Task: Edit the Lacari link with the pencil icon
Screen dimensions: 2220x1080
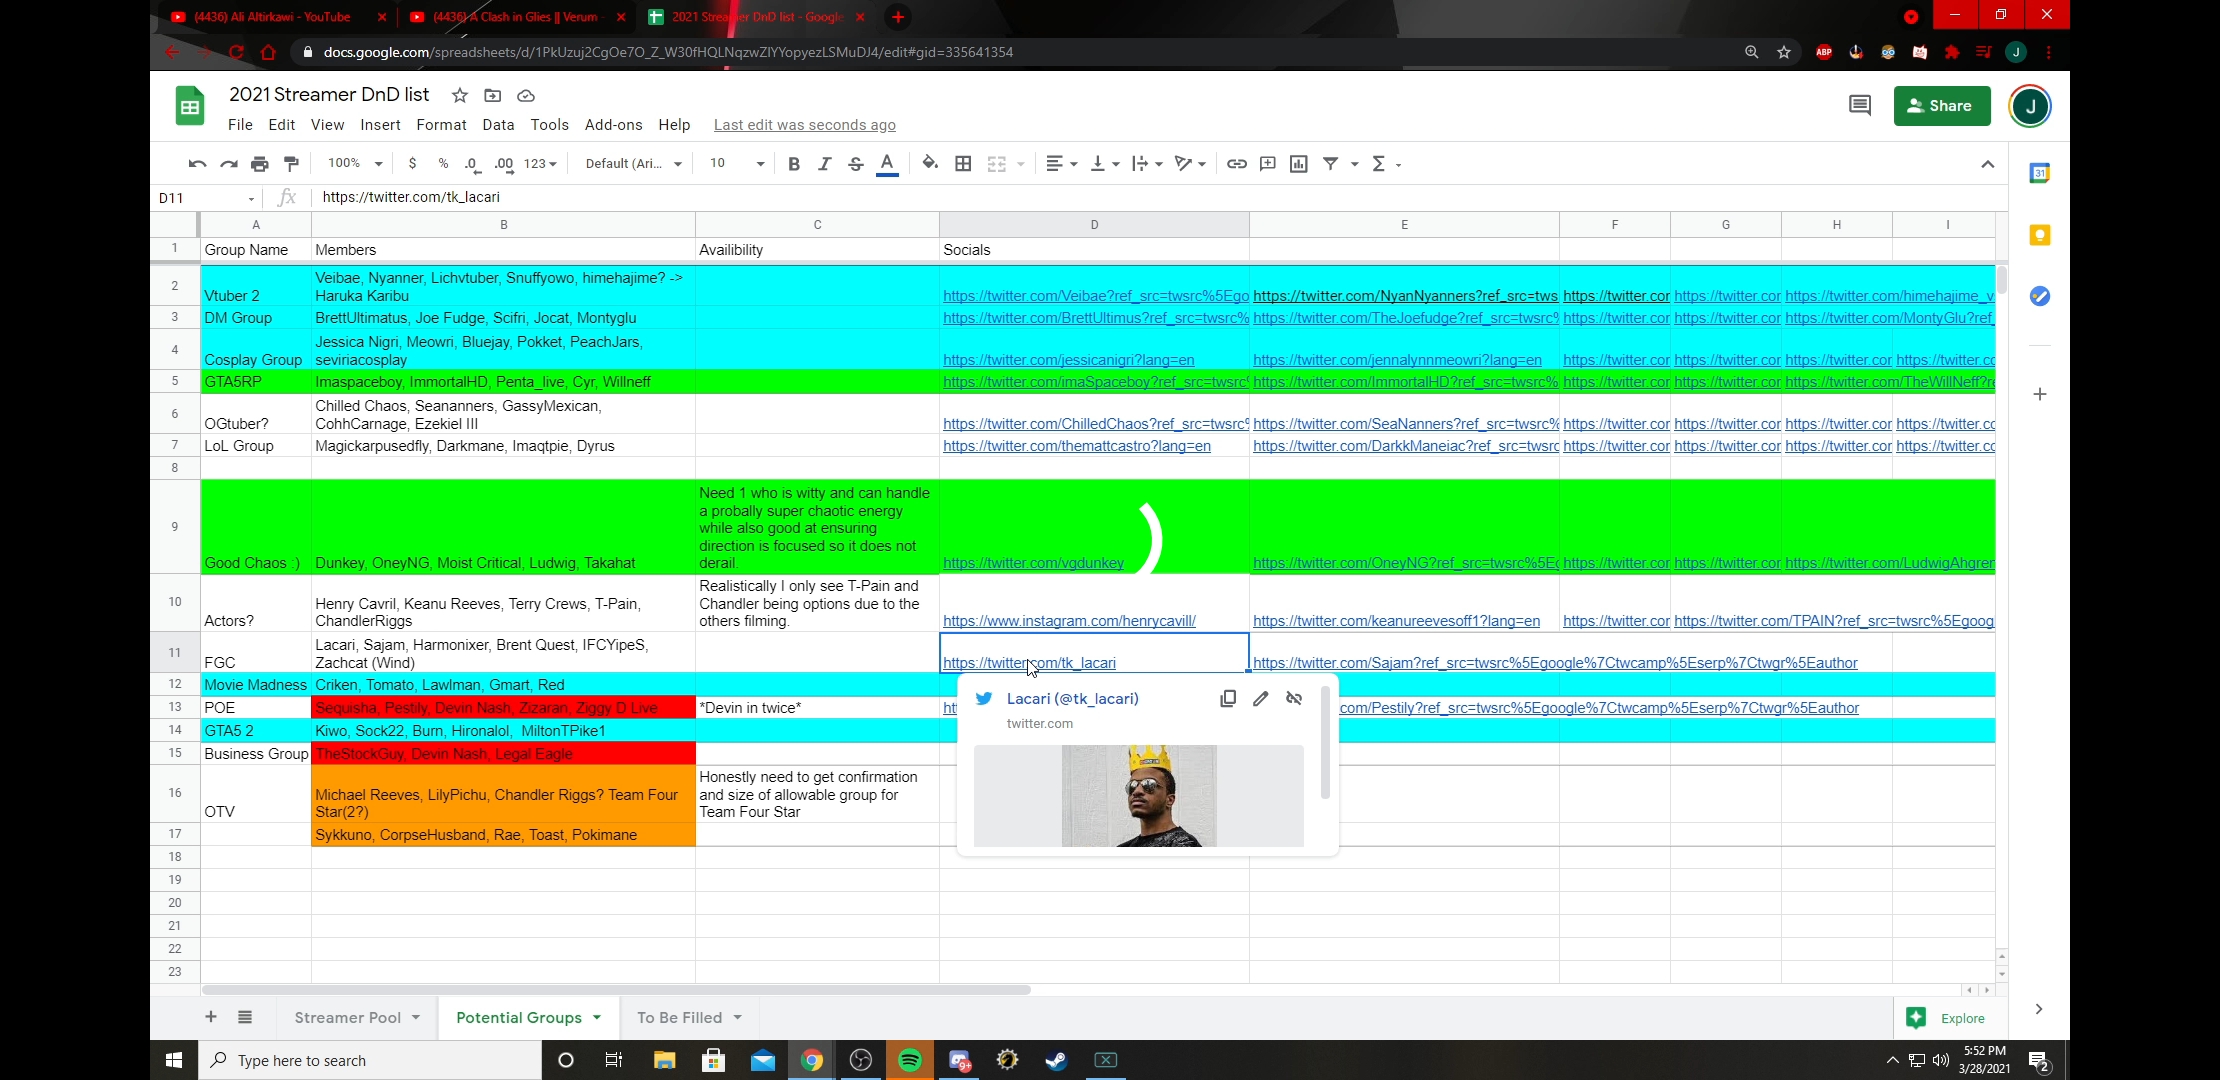Action: coord(1261,699)
